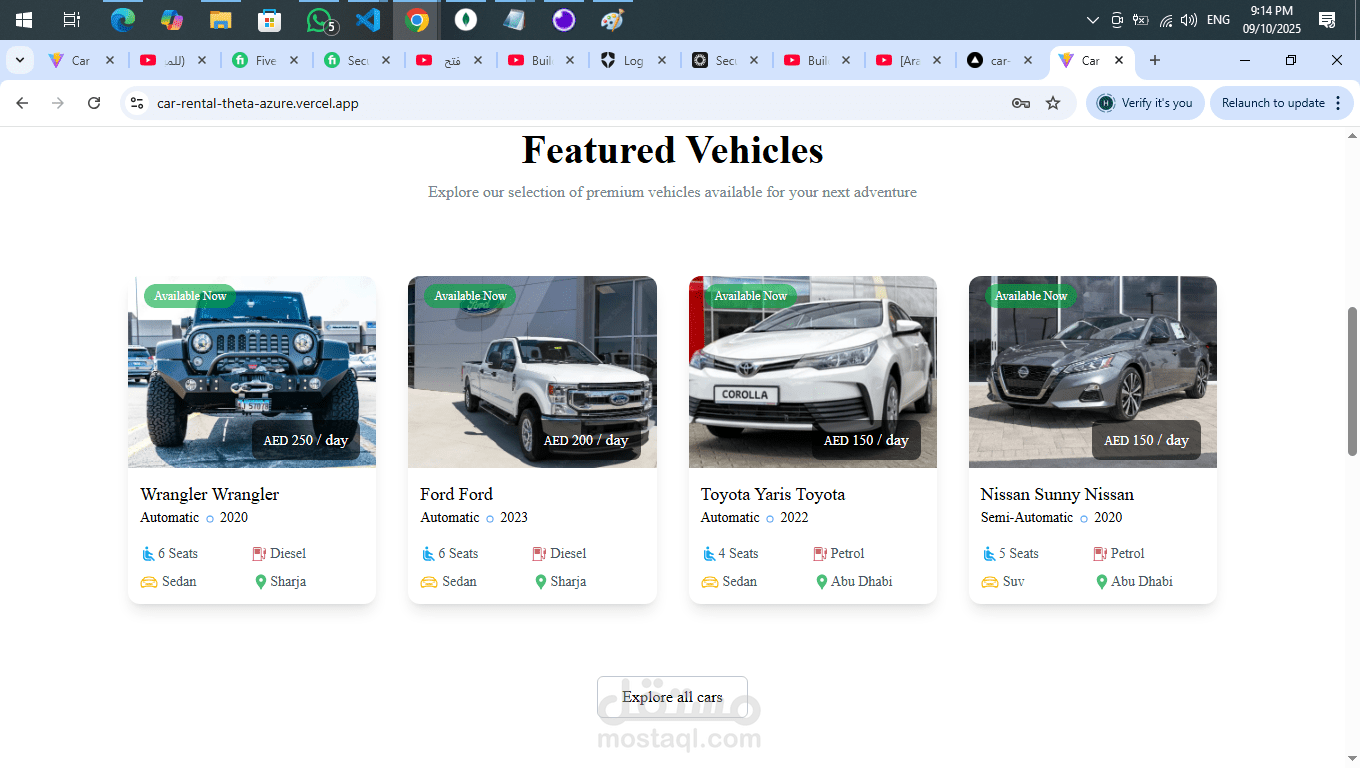Open the Toyota Yaris Corolla photo
This screenshot has height=768, width=1360.
813,372
